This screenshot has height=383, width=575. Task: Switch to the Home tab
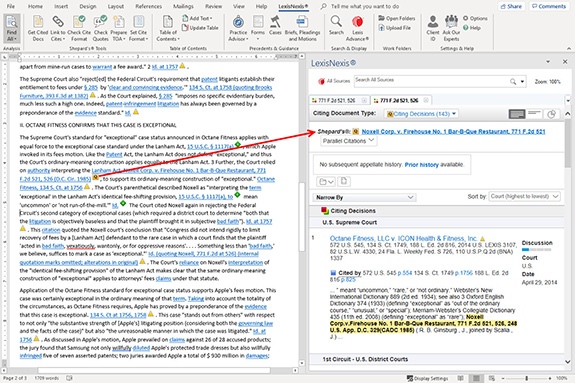[35, 6]
